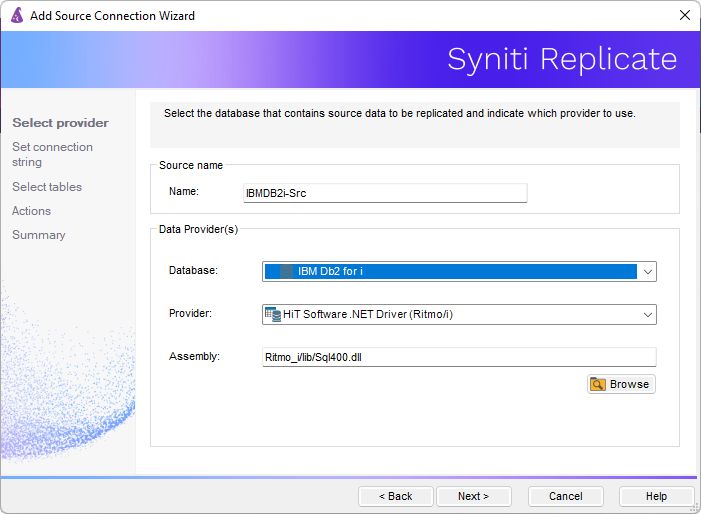Select the 'Select provider' wizard step

(60, 123)
